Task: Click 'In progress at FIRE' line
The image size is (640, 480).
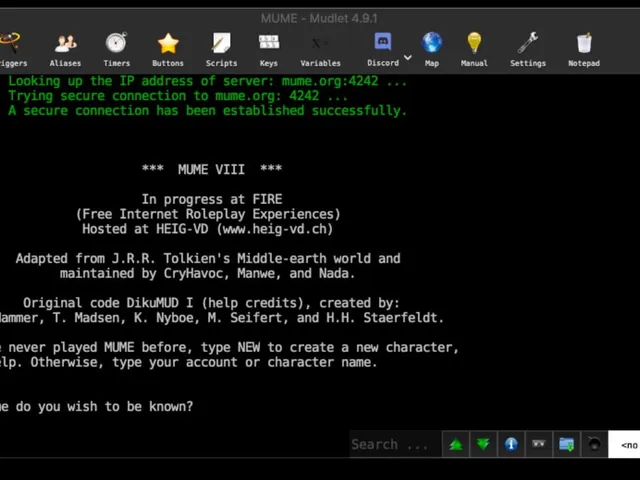Action: [212, 199]
